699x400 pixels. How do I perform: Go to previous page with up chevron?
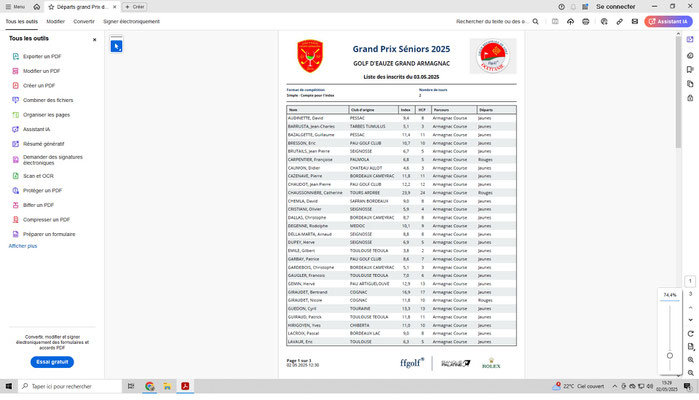coord(691,308)
